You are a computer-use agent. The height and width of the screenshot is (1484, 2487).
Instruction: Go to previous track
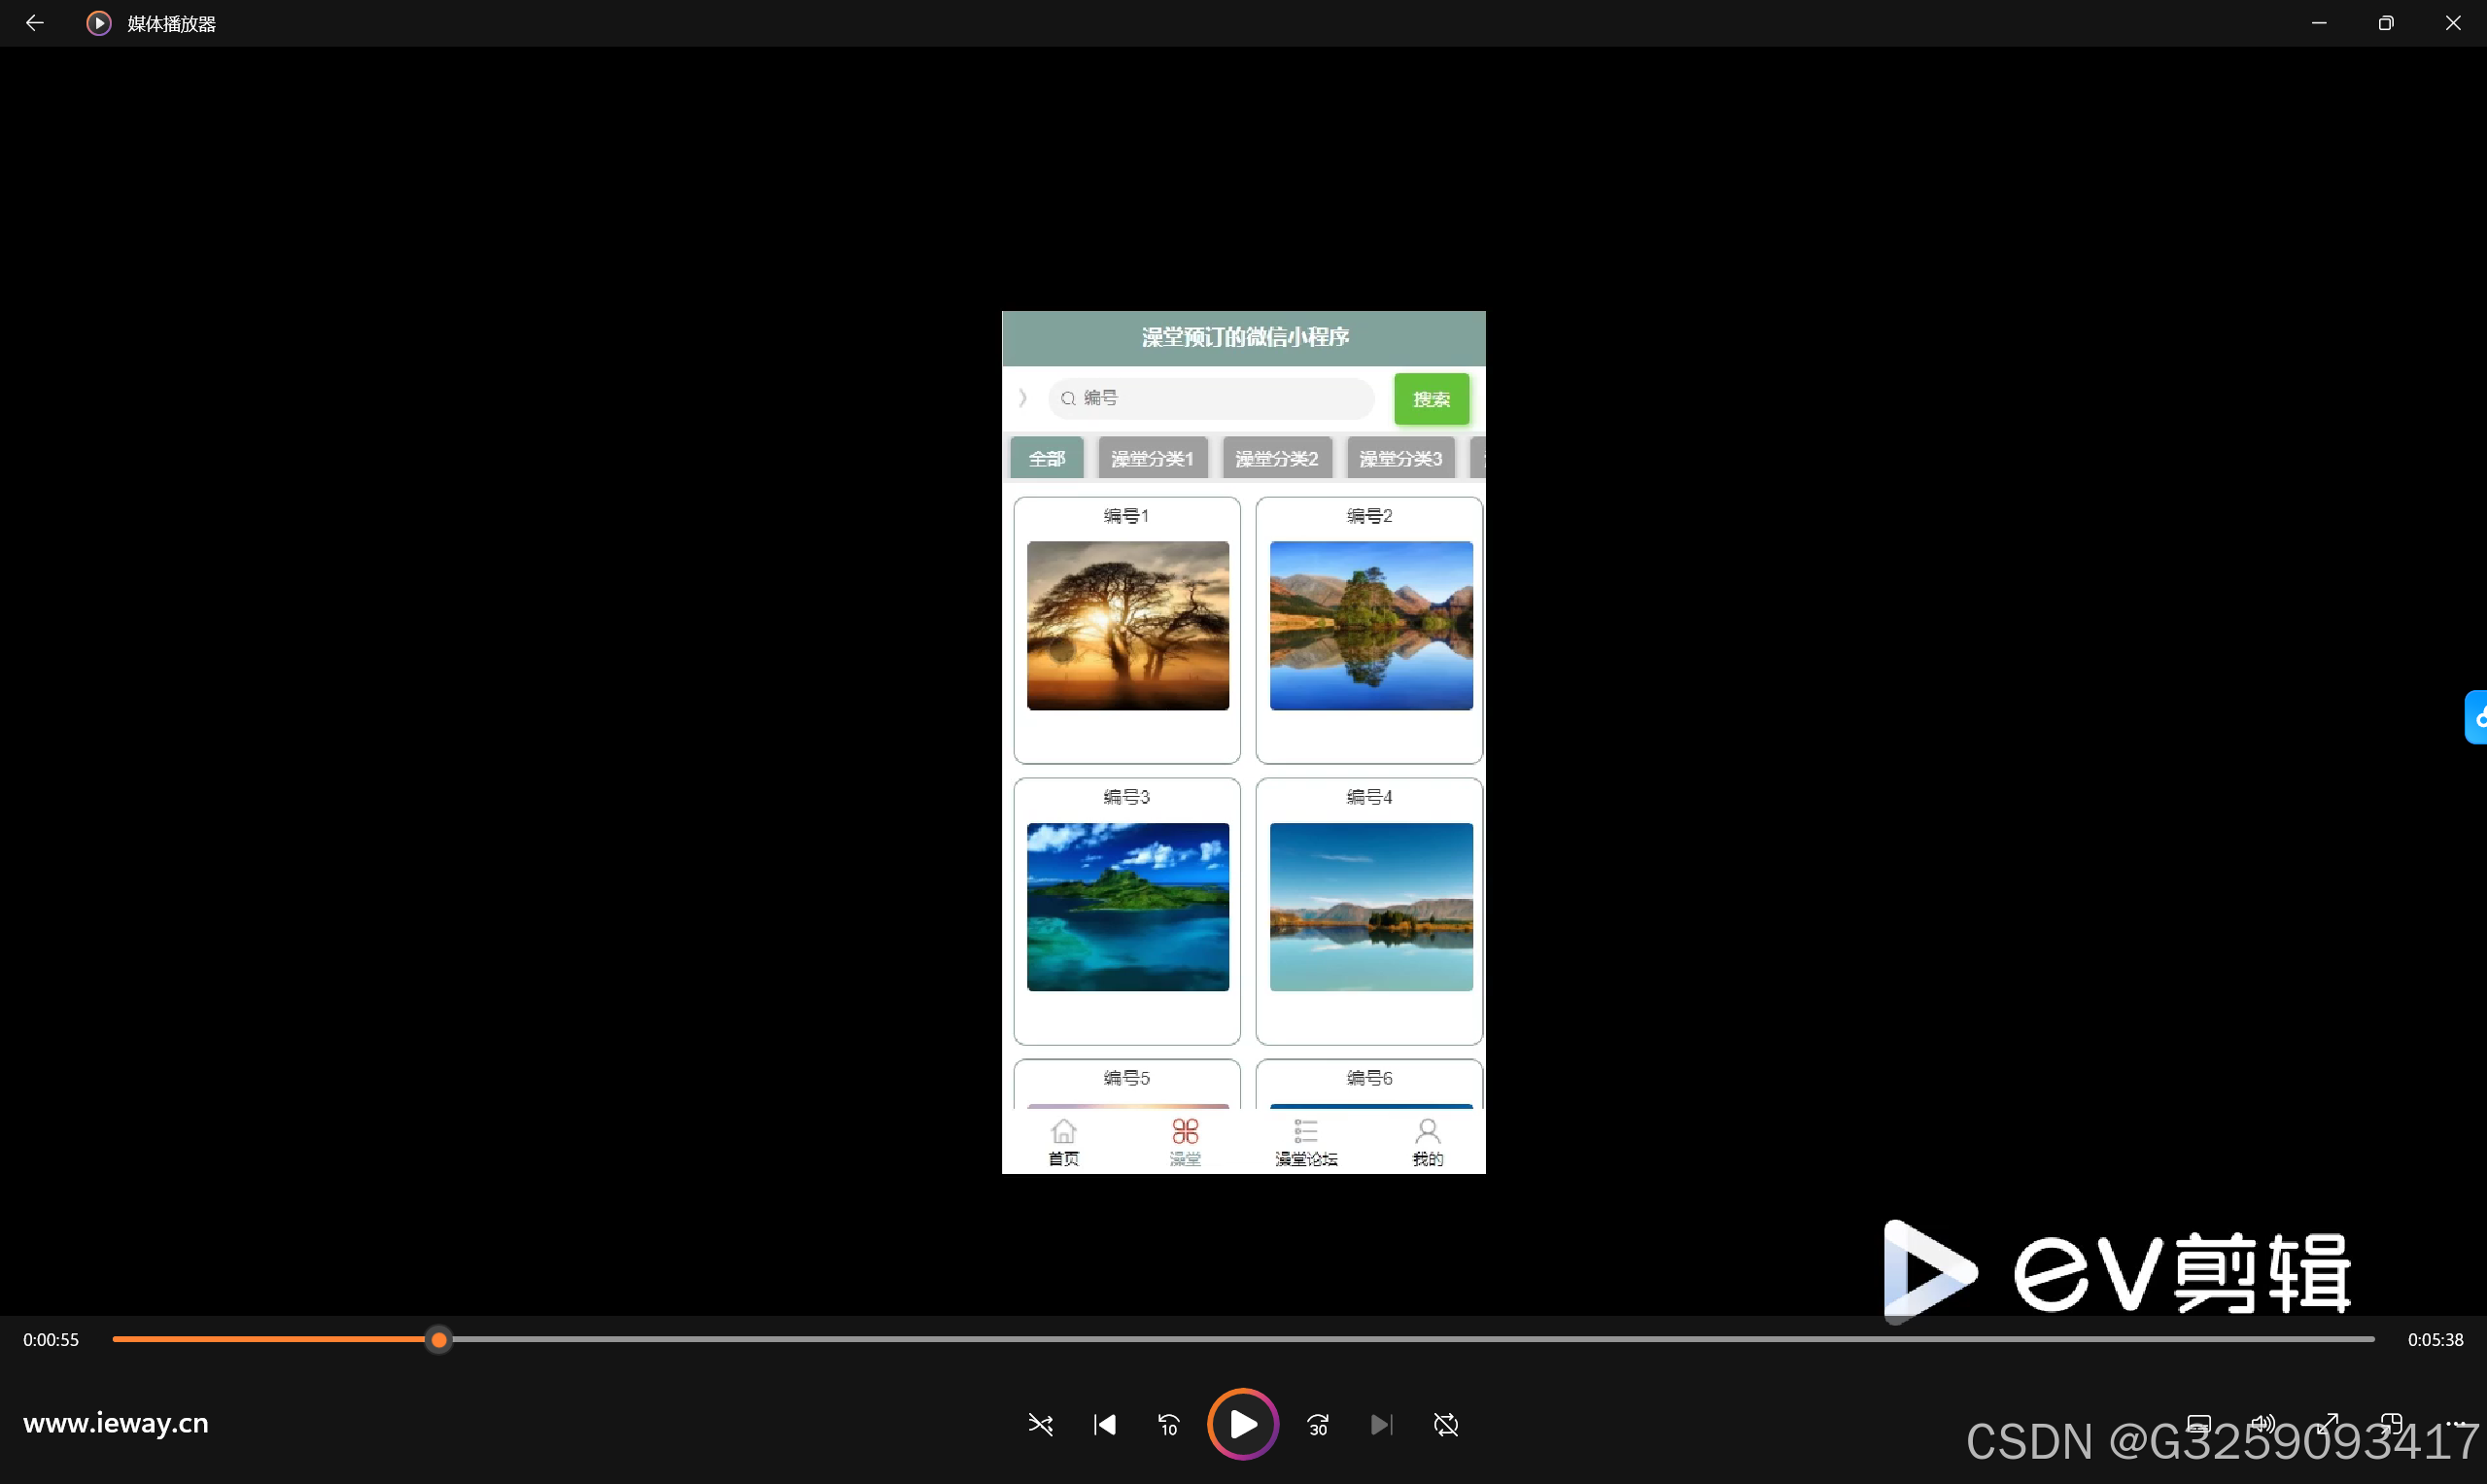coord(1104,1424)
